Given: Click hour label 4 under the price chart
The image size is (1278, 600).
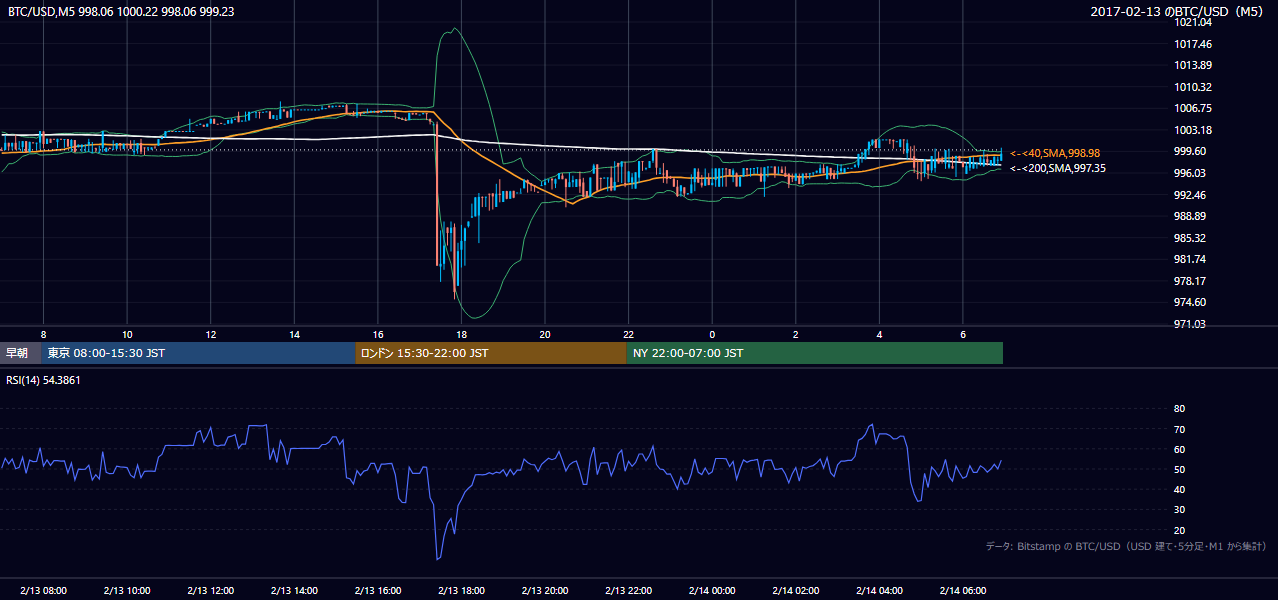Looking at the screenshot, I should click(x=880, y=334).
